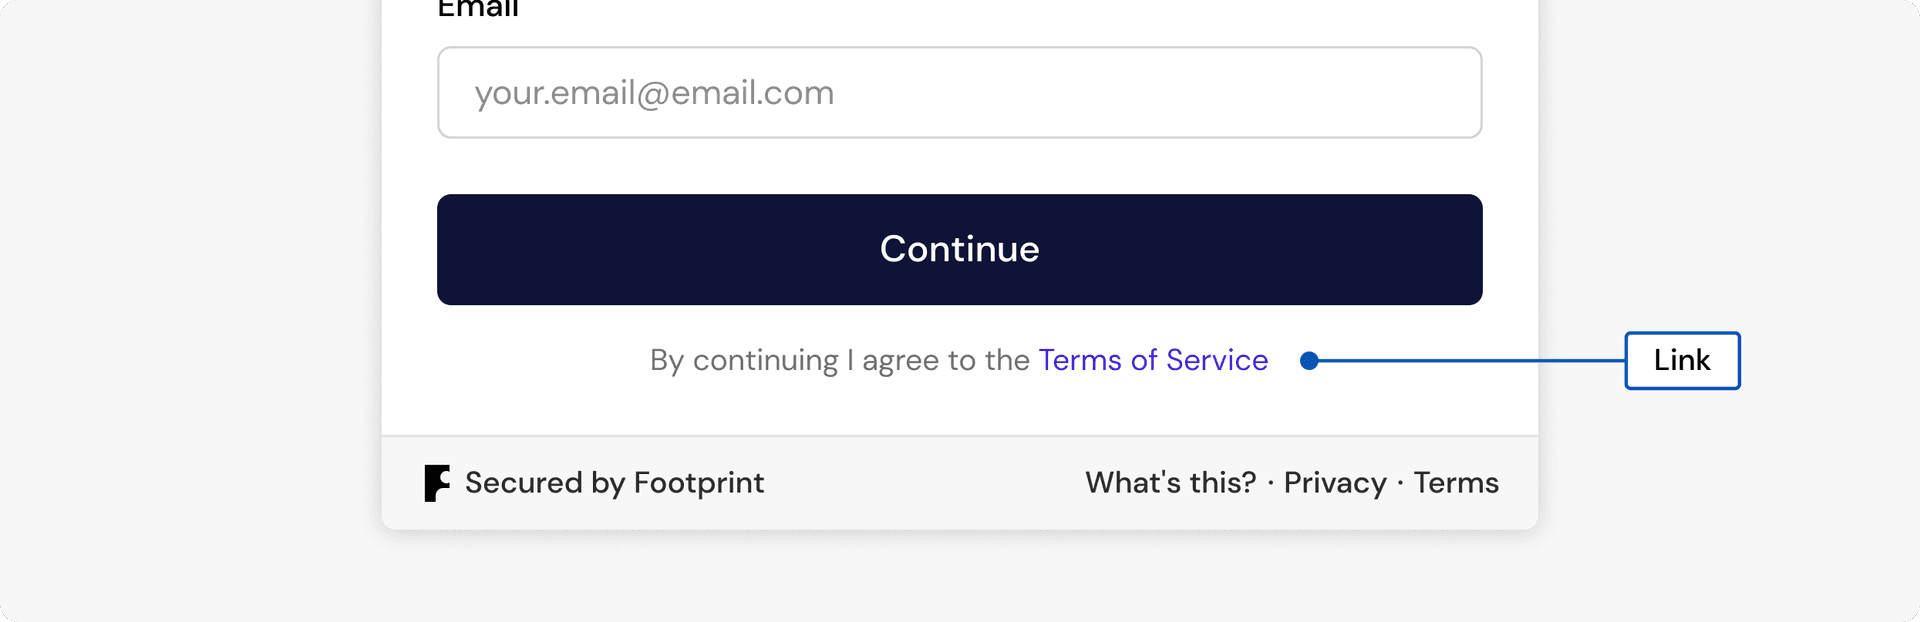Click the gray footer bar's empty middle area
Viewport: 1920px width, 622px height.
point(925,483)
